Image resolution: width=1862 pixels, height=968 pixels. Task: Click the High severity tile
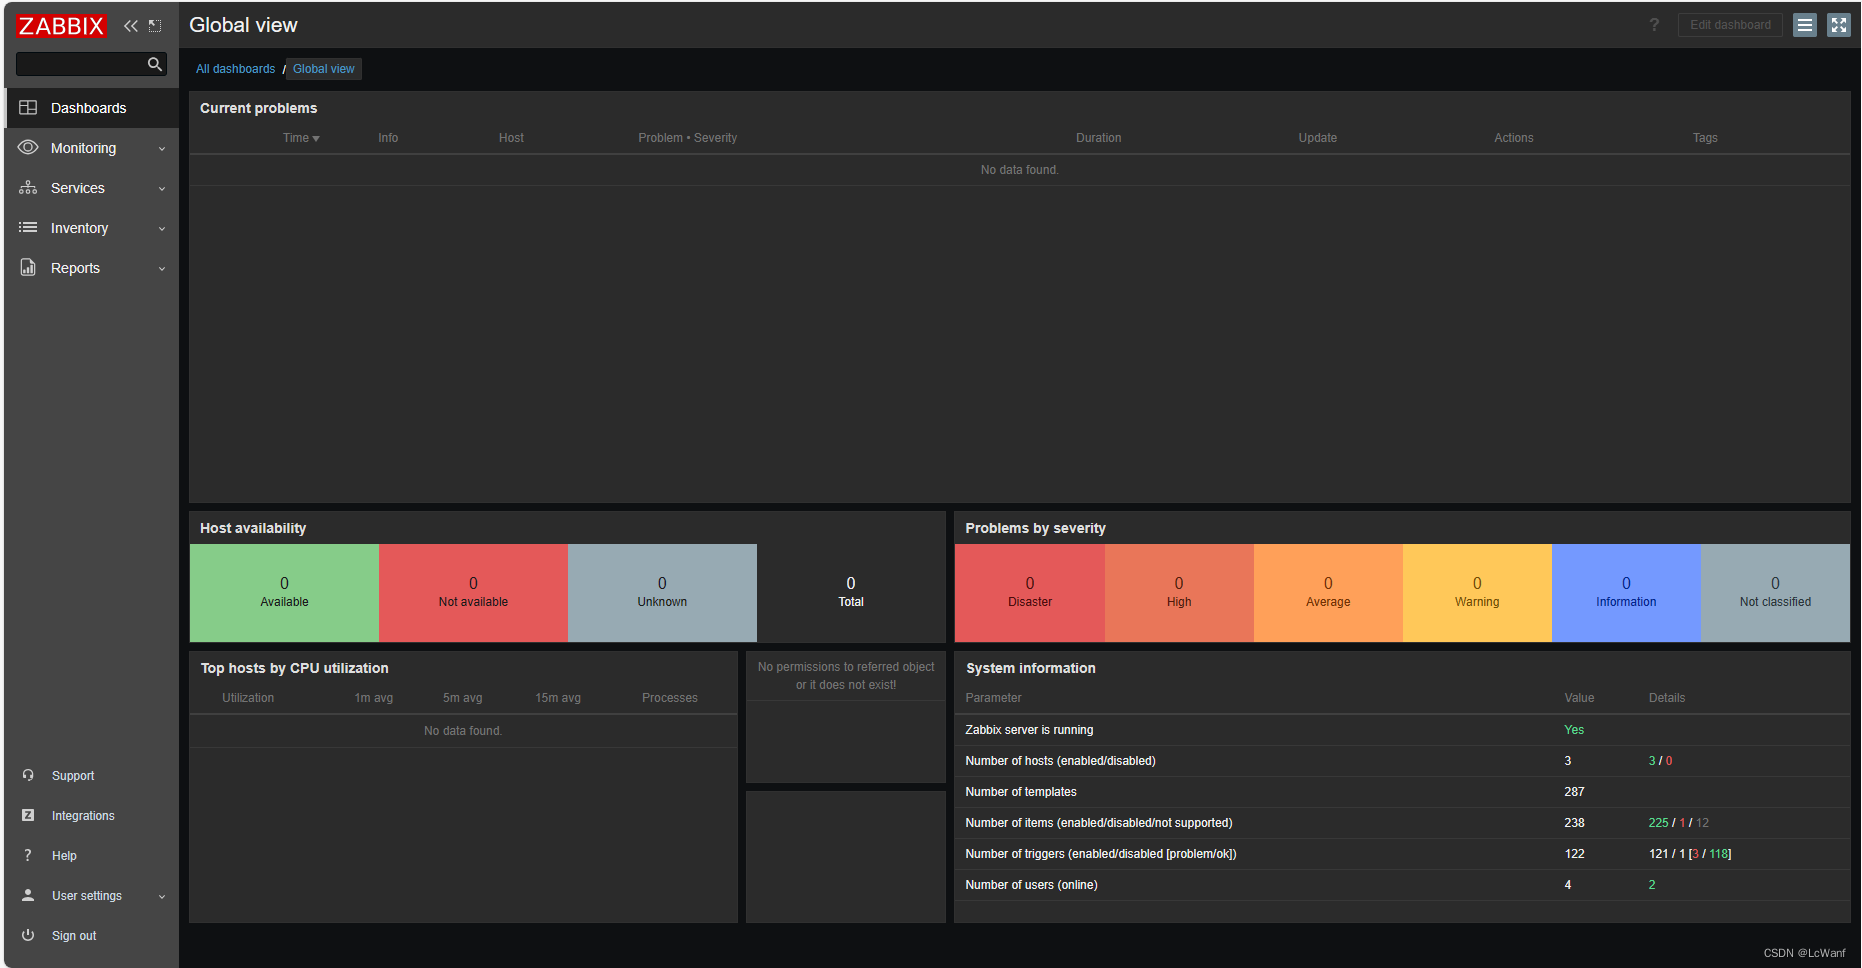coord(1179,593)
